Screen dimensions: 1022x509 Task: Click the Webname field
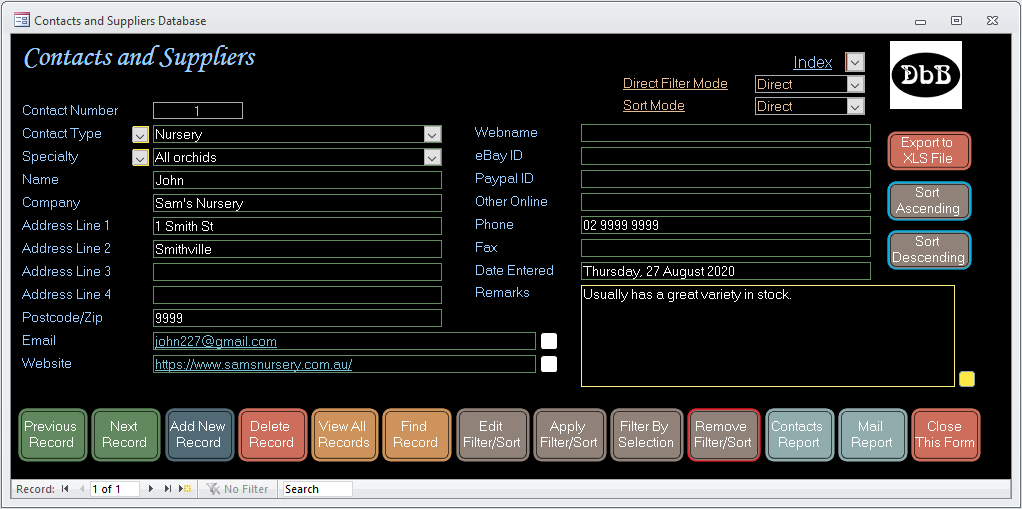[x=725, y=133]
